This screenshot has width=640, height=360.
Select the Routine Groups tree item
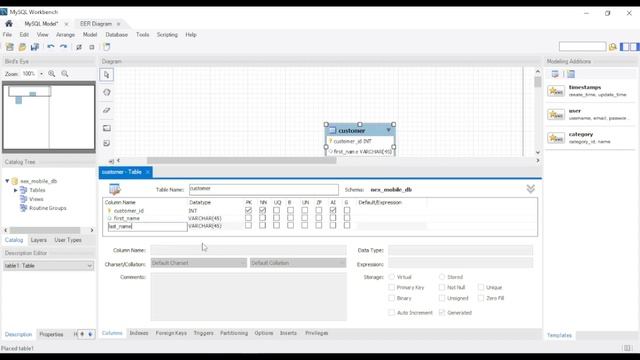[48, 208]
